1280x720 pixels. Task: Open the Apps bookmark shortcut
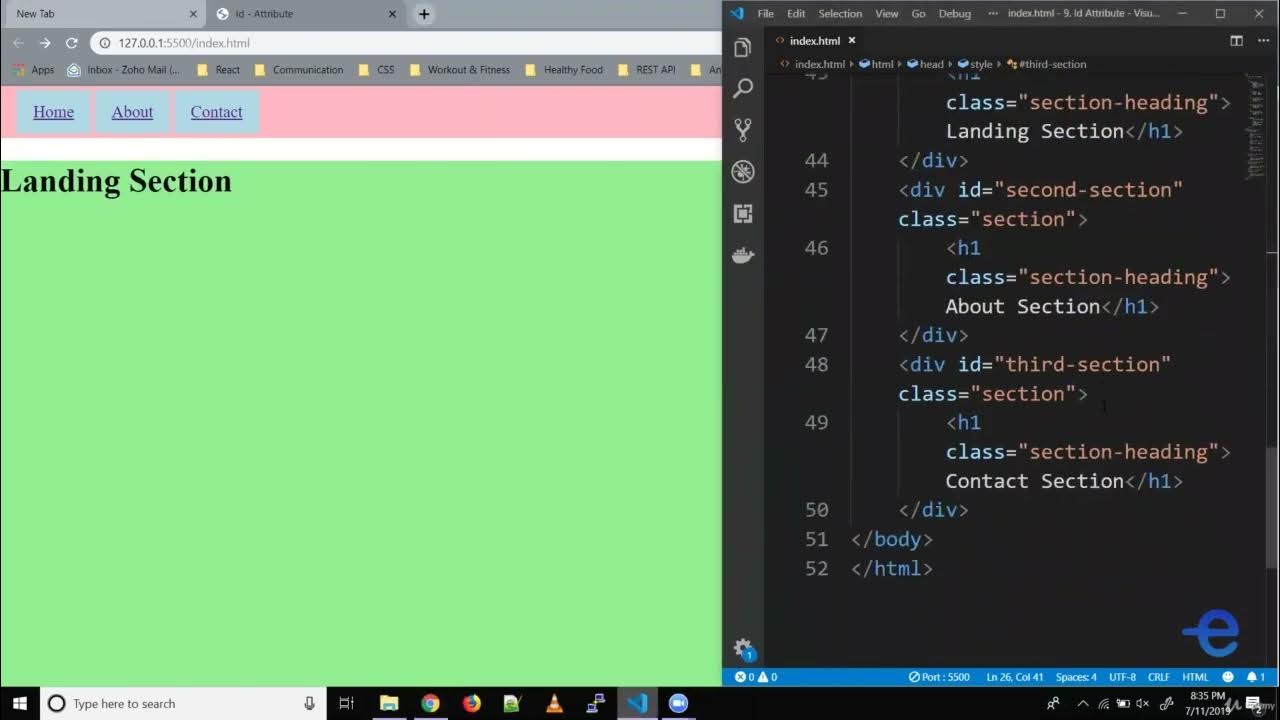(x=33, y=70)
